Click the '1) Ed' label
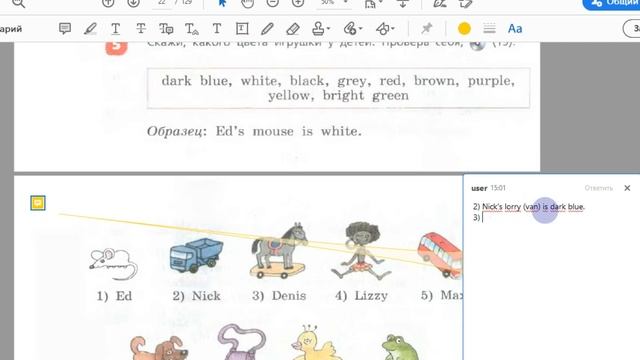Viewport: 640px width, 360px height. click(114, 296)
